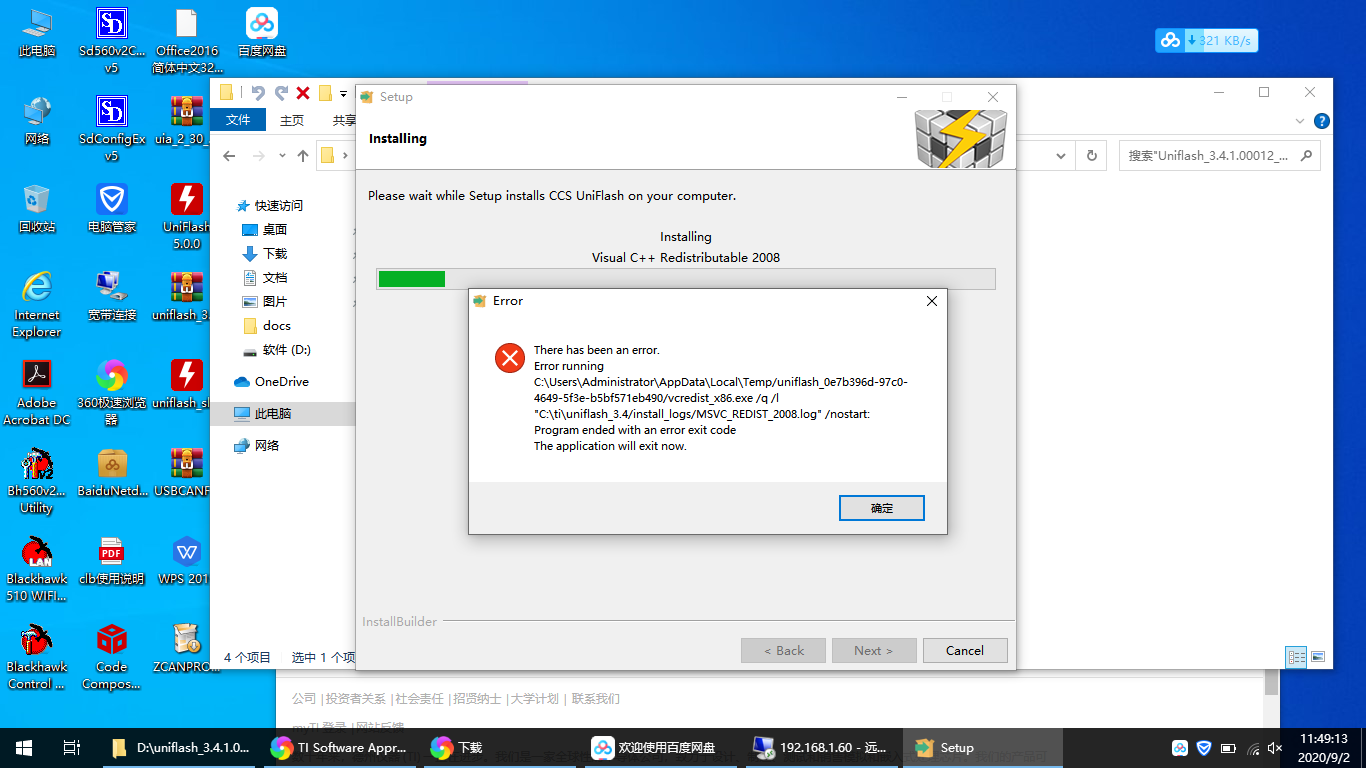Select 软件 (D:) drive in the sidebar
The image size is (1366, 768).
coord(277,350)
